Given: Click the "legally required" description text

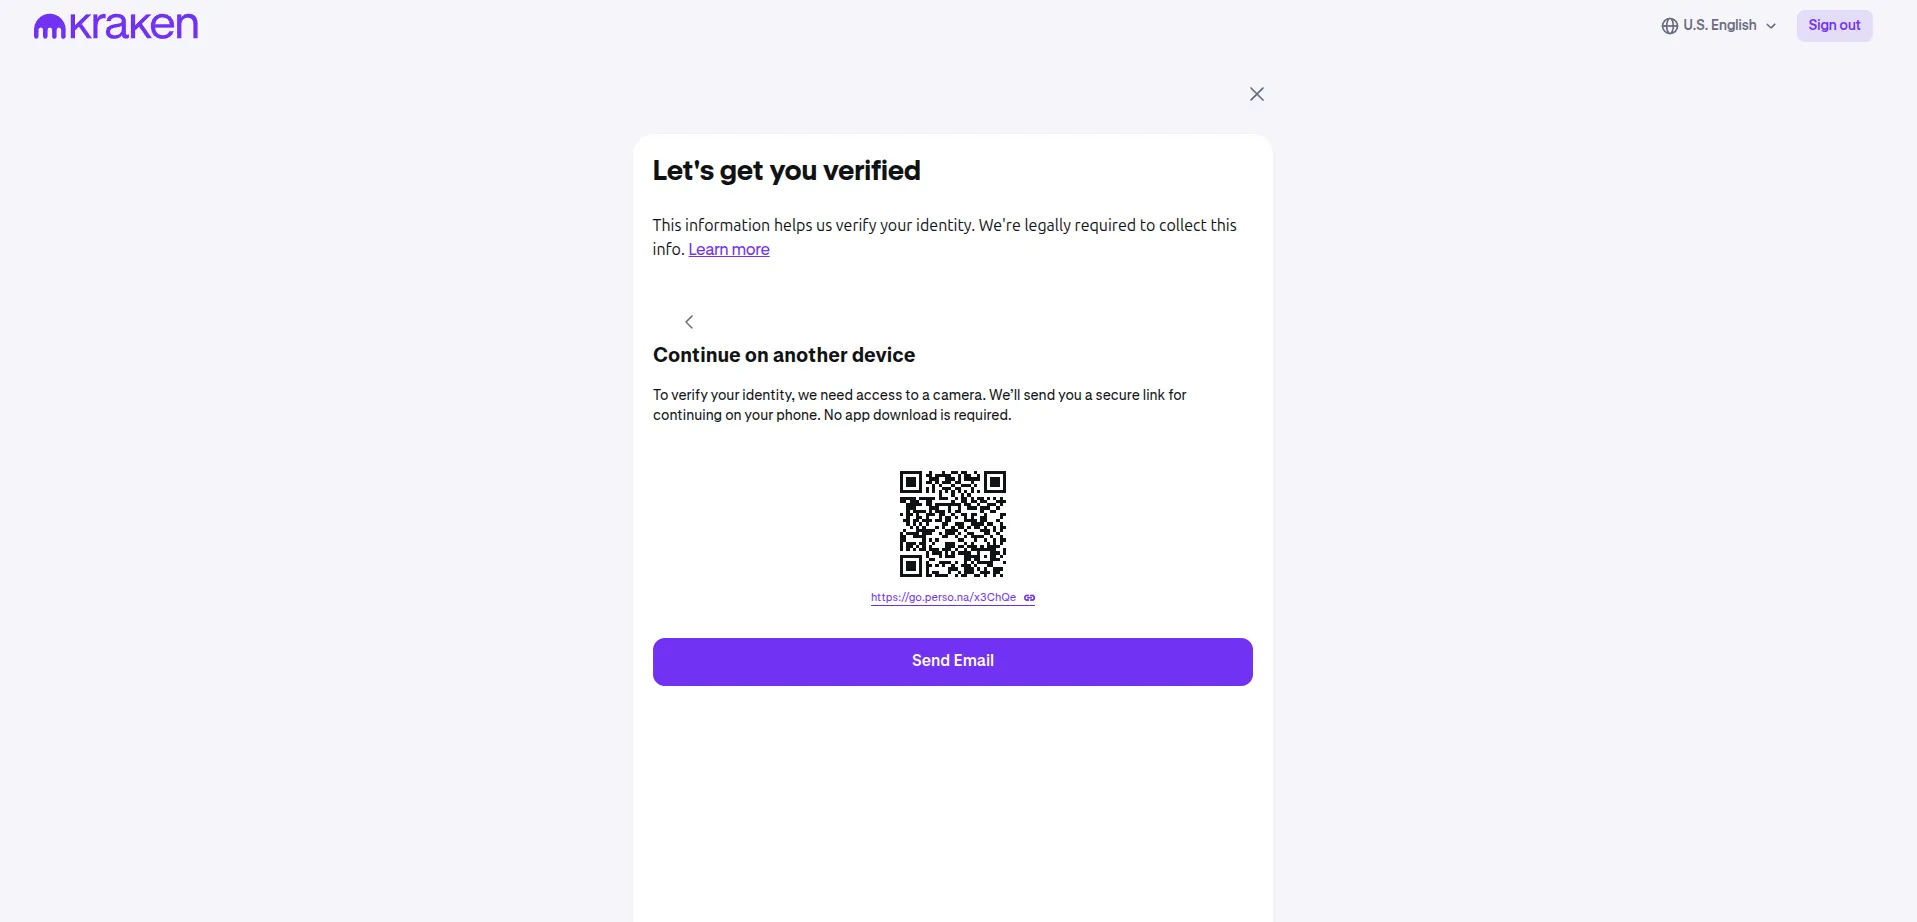Looking at the screenshot, I should point(944,226).
